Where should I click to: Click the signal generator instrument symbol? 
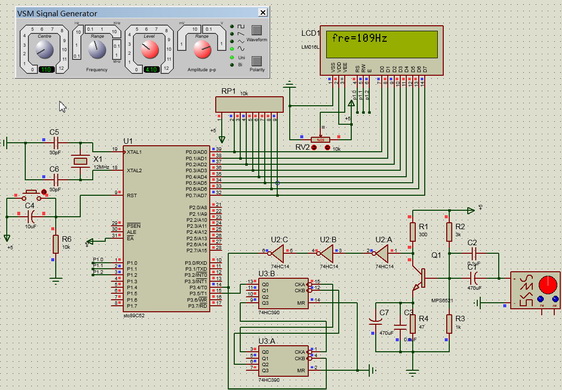[535, 290]
